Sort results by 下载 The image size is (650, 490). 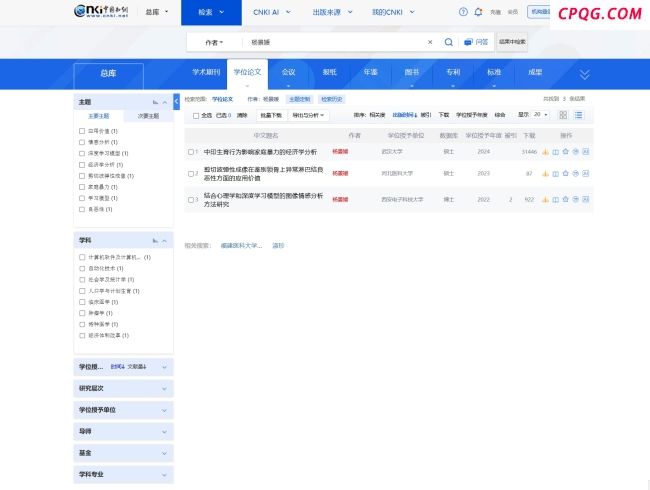tap(444, 115)
